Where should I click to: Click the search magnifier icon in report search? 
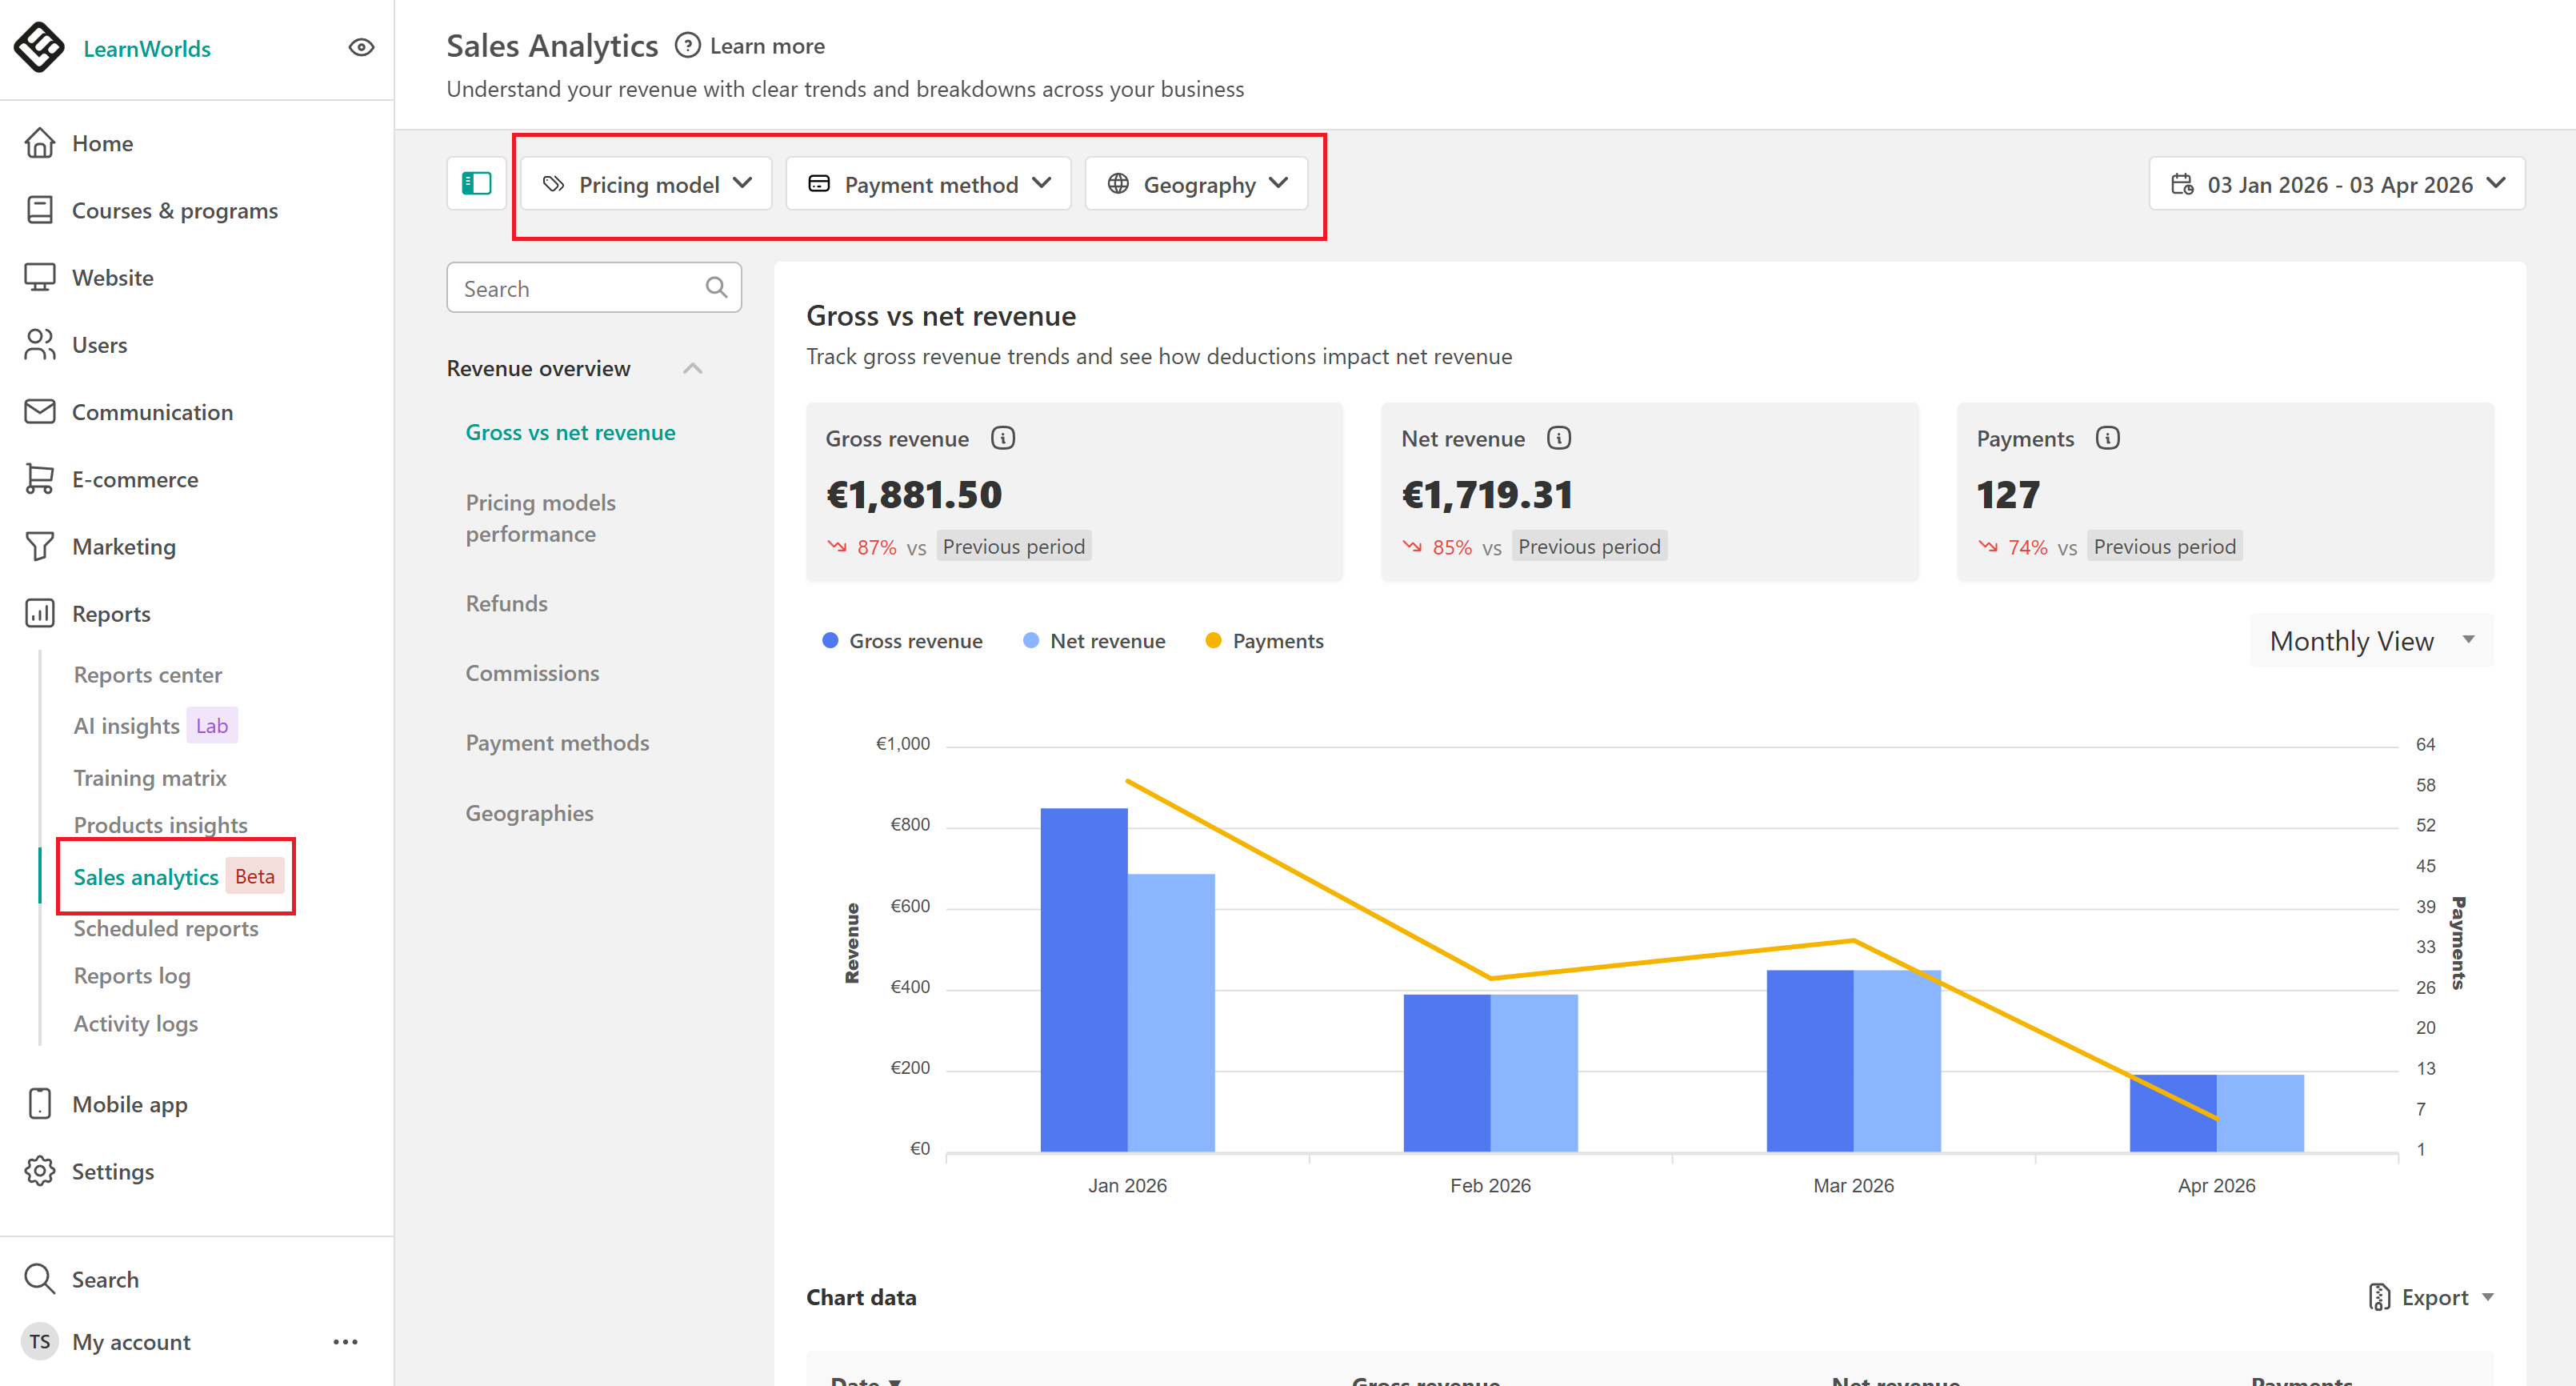point(716,288)
